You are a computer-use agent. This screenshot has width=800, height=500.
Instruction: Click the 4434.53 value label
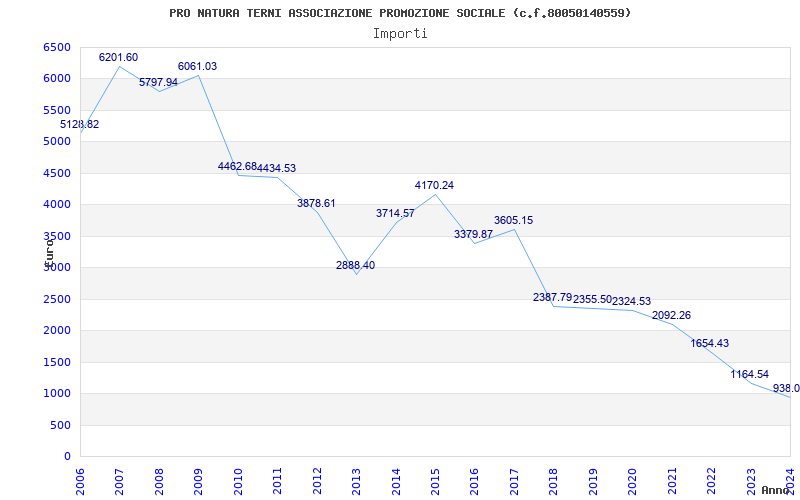pos(277,168)
